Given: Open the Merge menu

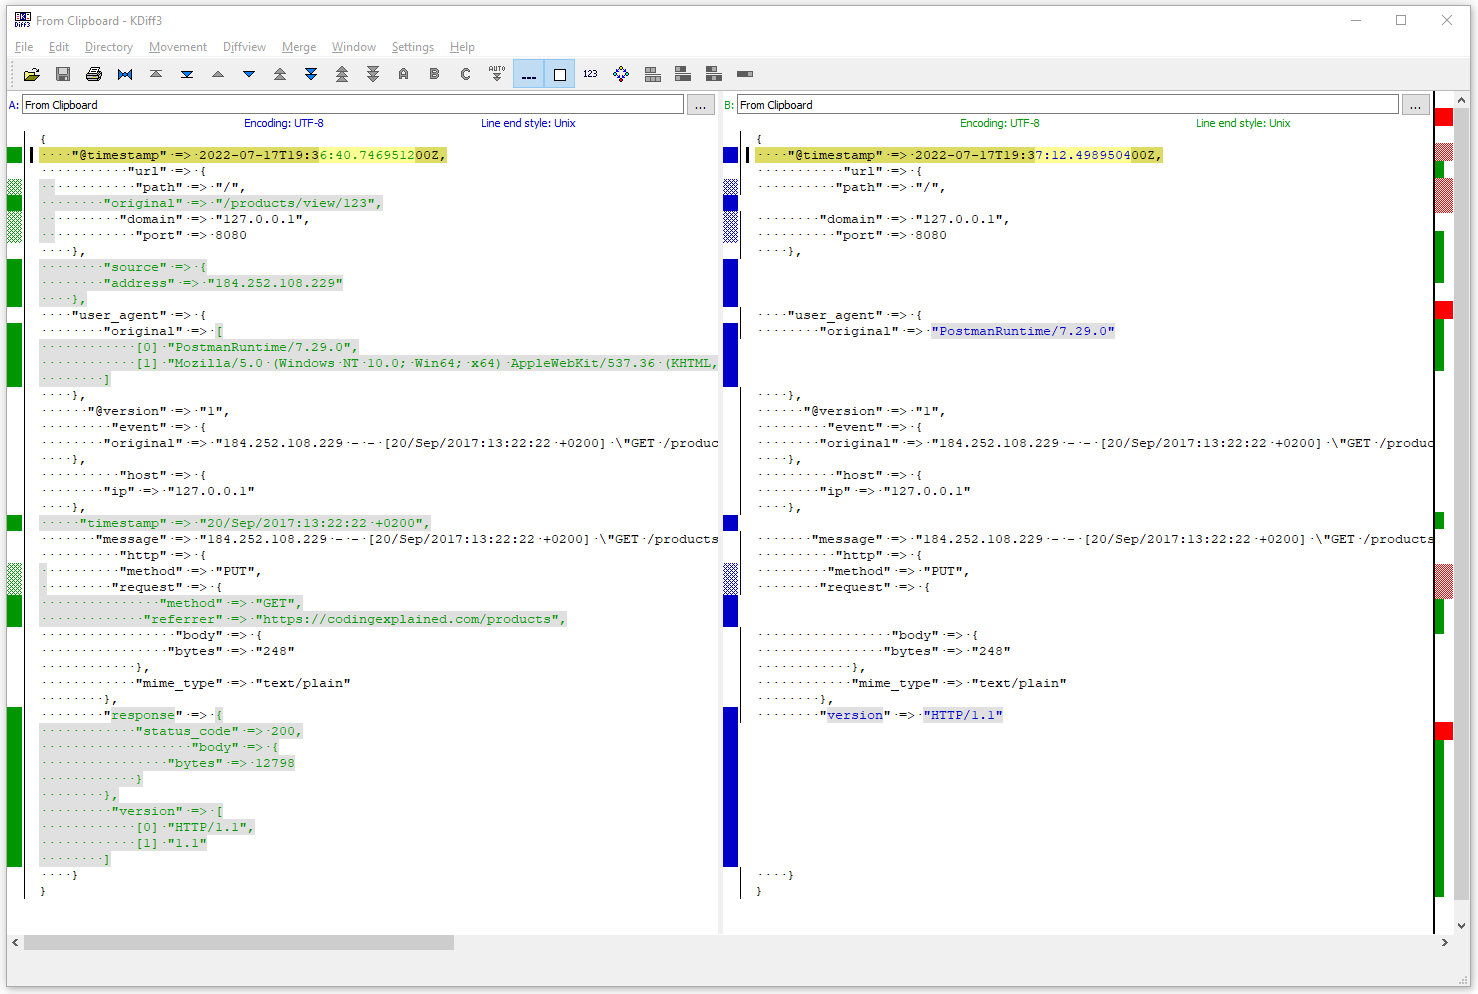Looking at the screenshot, I should point(298,47).
